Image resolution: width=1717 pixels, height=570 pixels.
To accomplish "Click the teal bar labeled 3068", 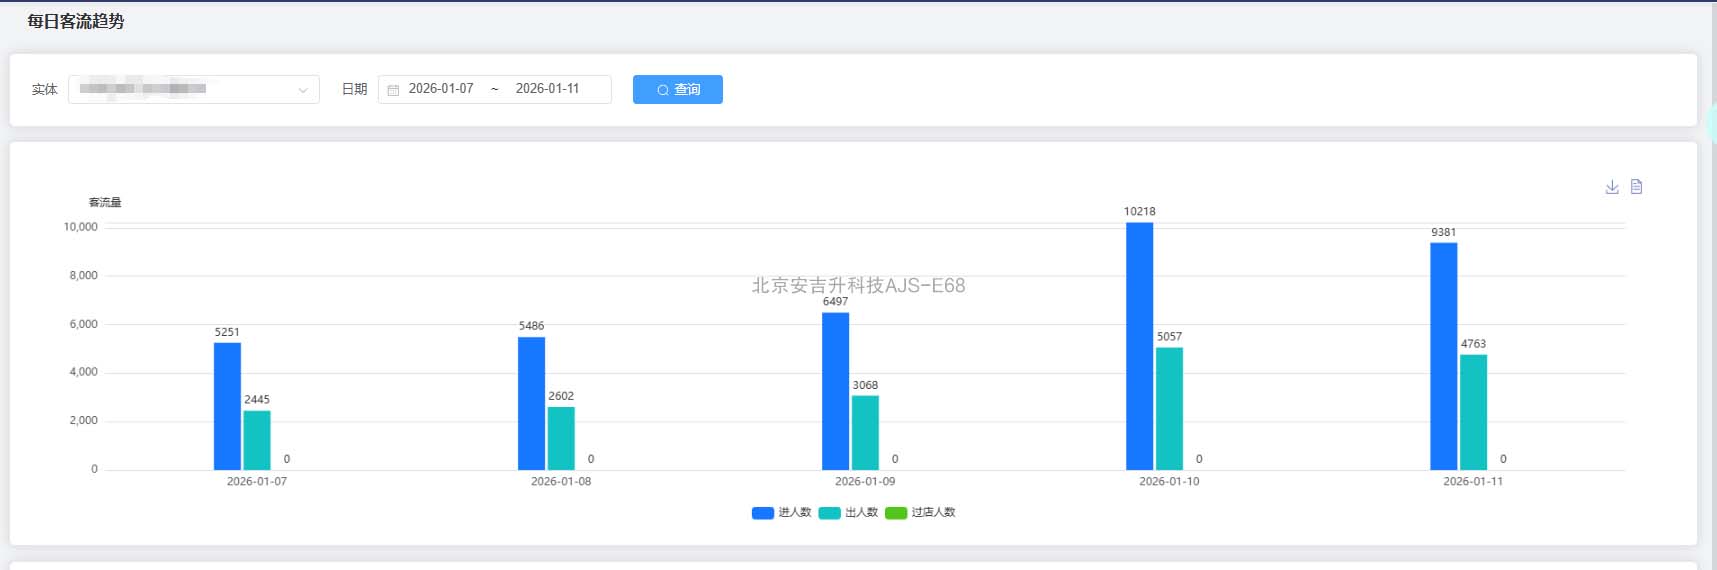I will pos(865,432).
